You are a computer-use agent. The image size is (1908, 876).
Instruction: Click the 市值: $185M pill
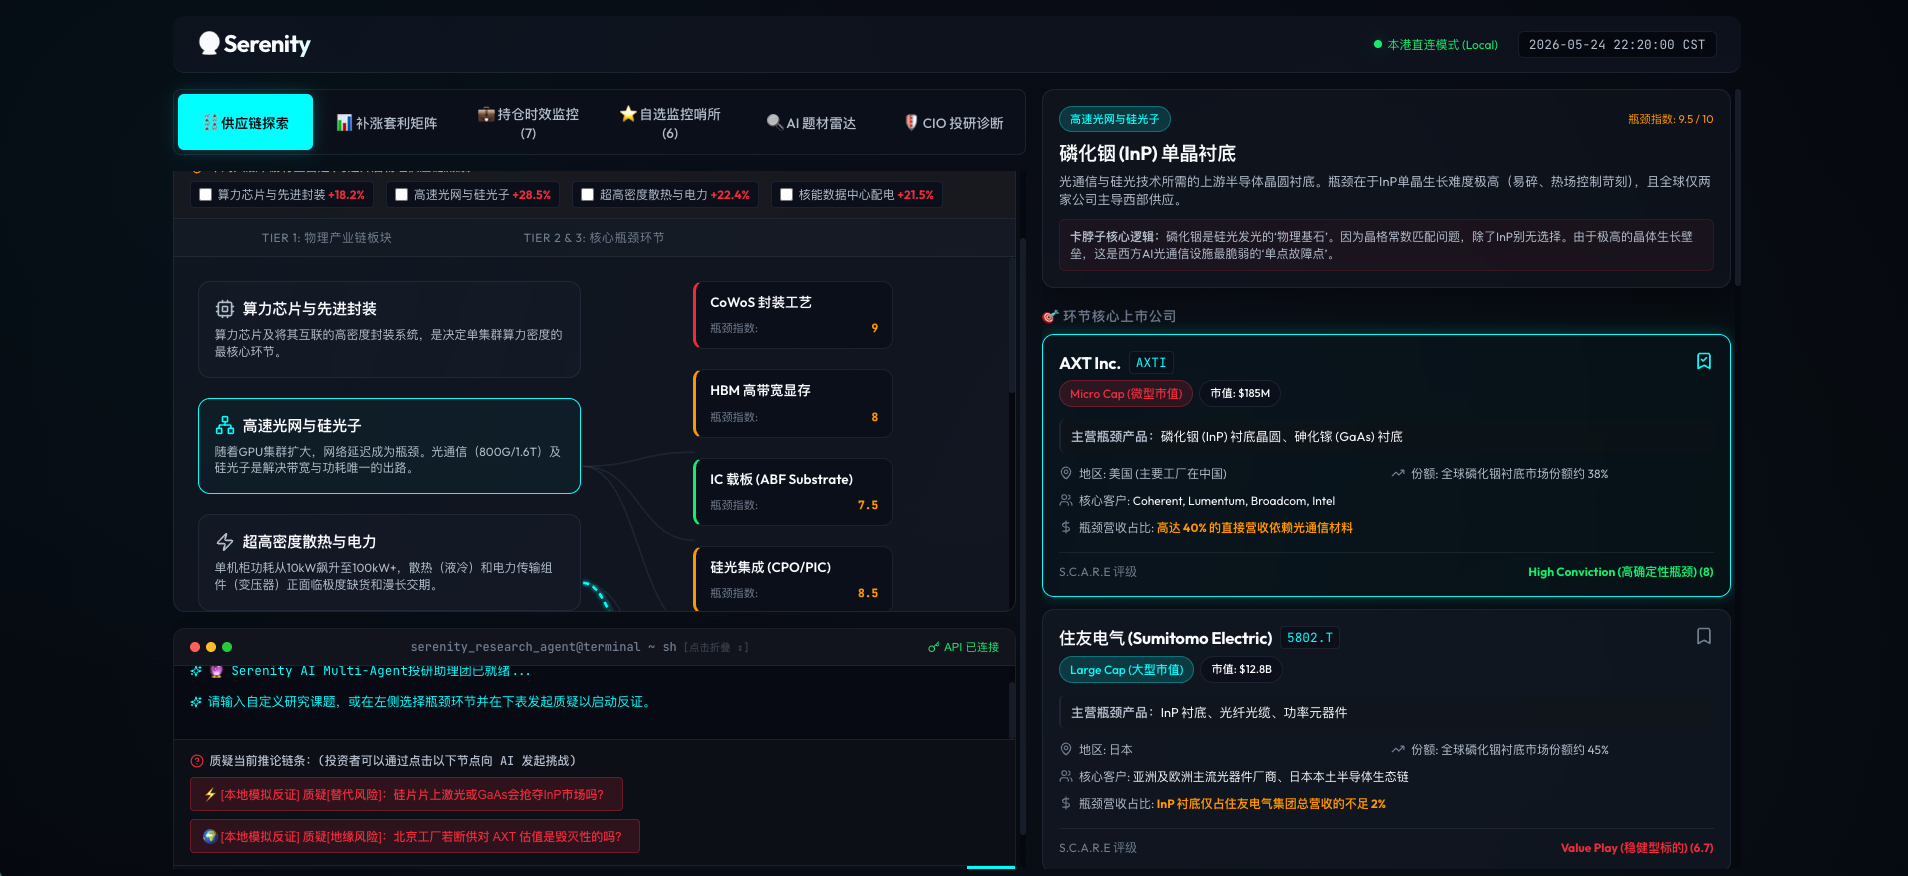pos(1240,394)
